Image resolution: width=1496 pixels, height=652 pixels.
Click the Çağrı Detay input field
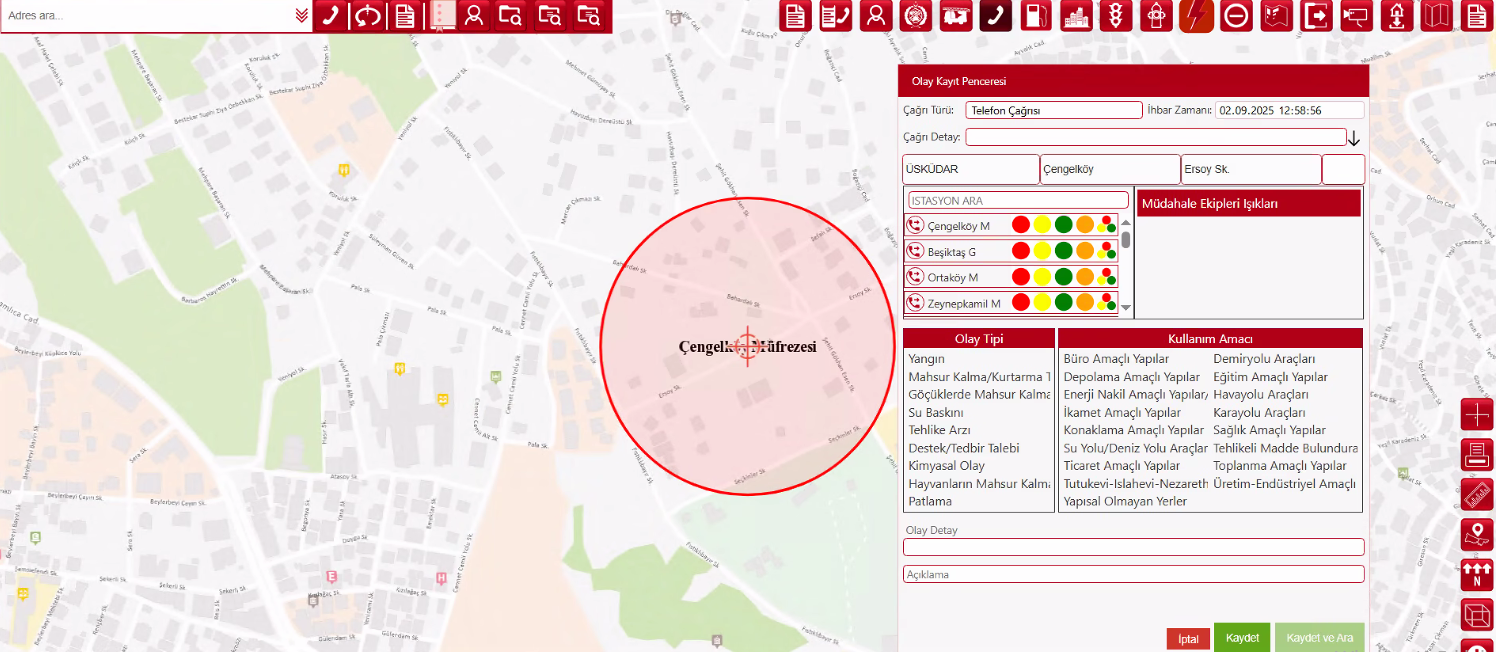1156,137
